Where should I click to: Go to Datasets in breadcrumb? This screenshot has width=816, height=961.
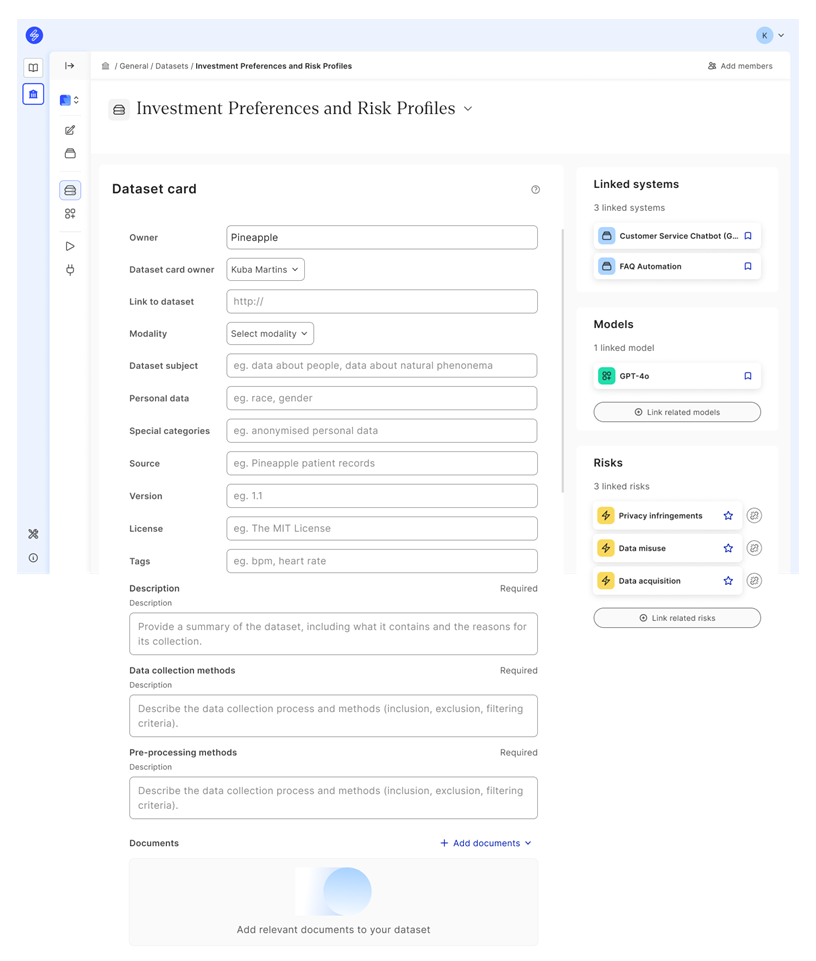point(171,66)
